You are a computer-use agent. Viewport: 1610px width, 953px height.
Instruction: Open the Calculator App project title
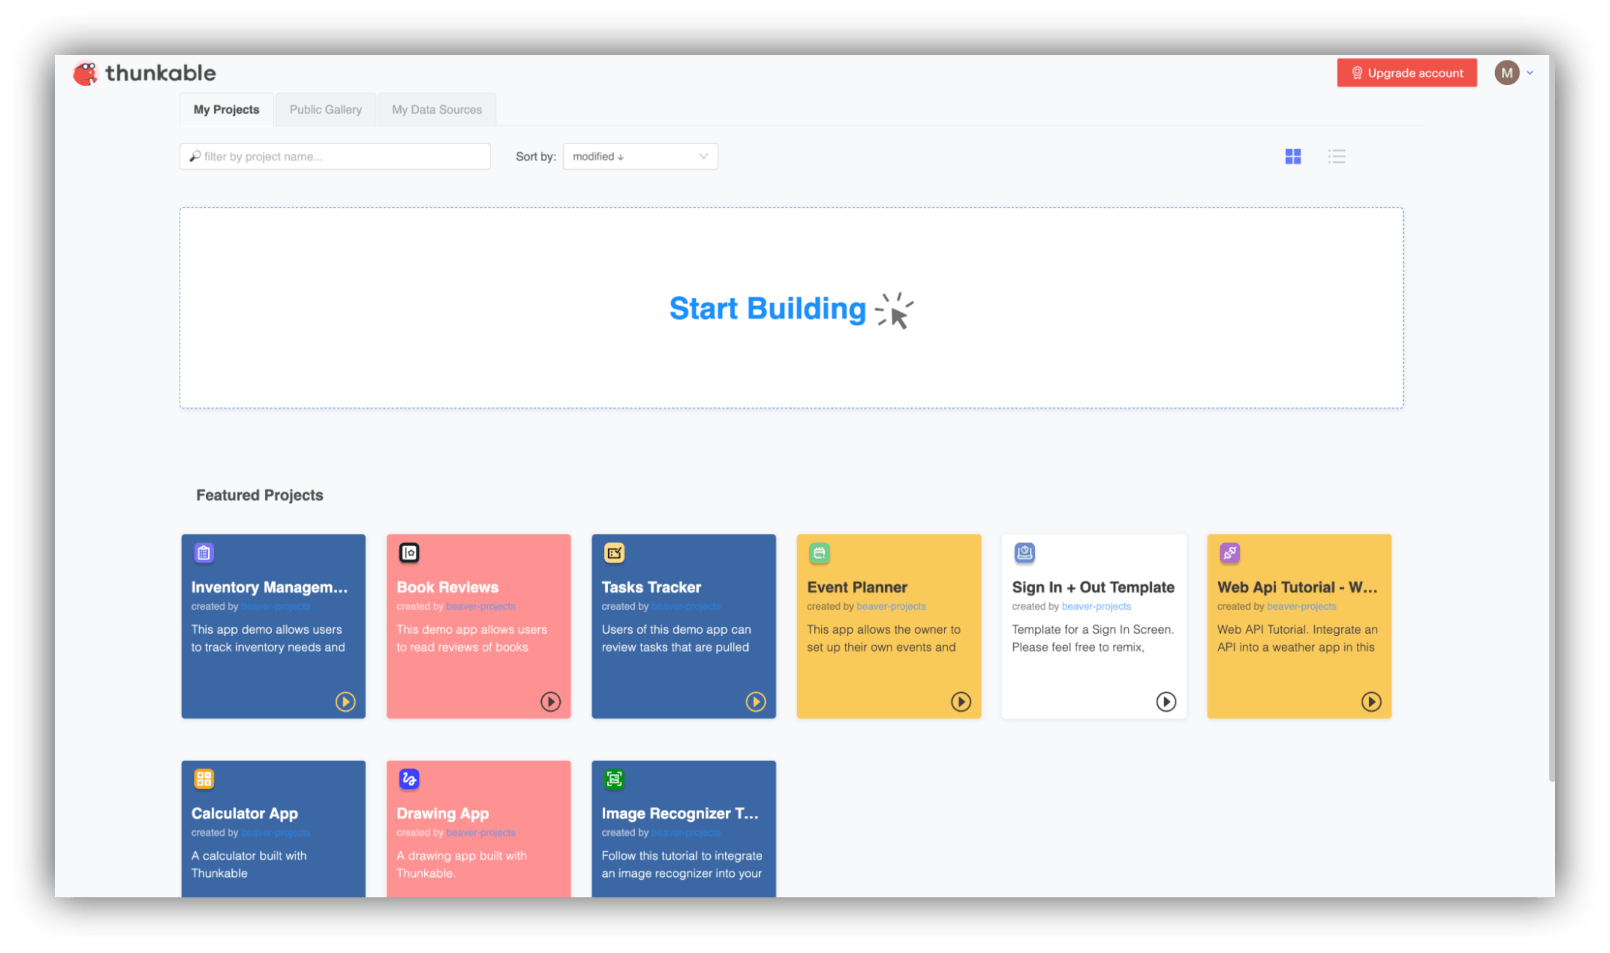click(x=245, y=814)
